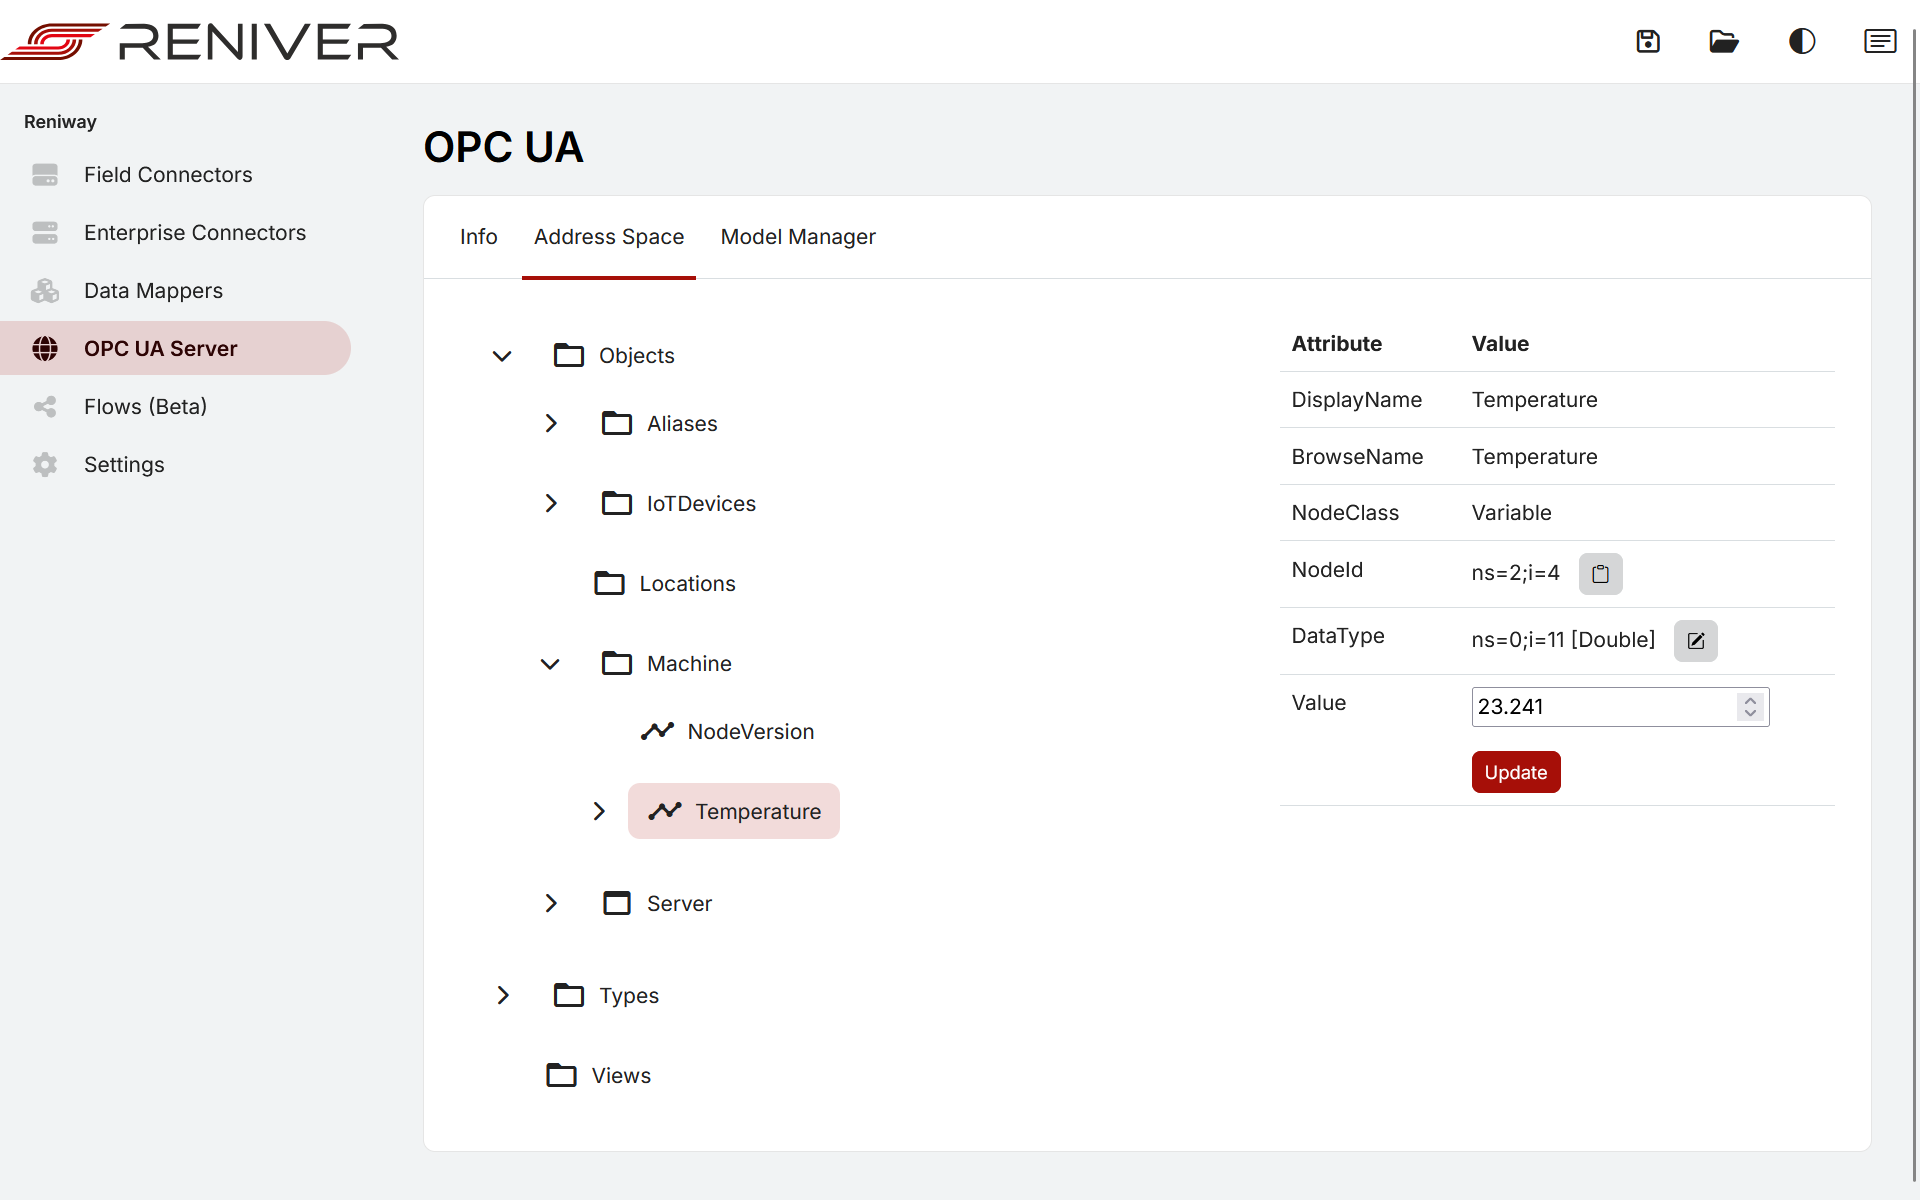The height and width of the screenshot is (1200, 1920).
Task: Click the Locations folder icon
Action: pyautogui.click(x=609, y=584)
